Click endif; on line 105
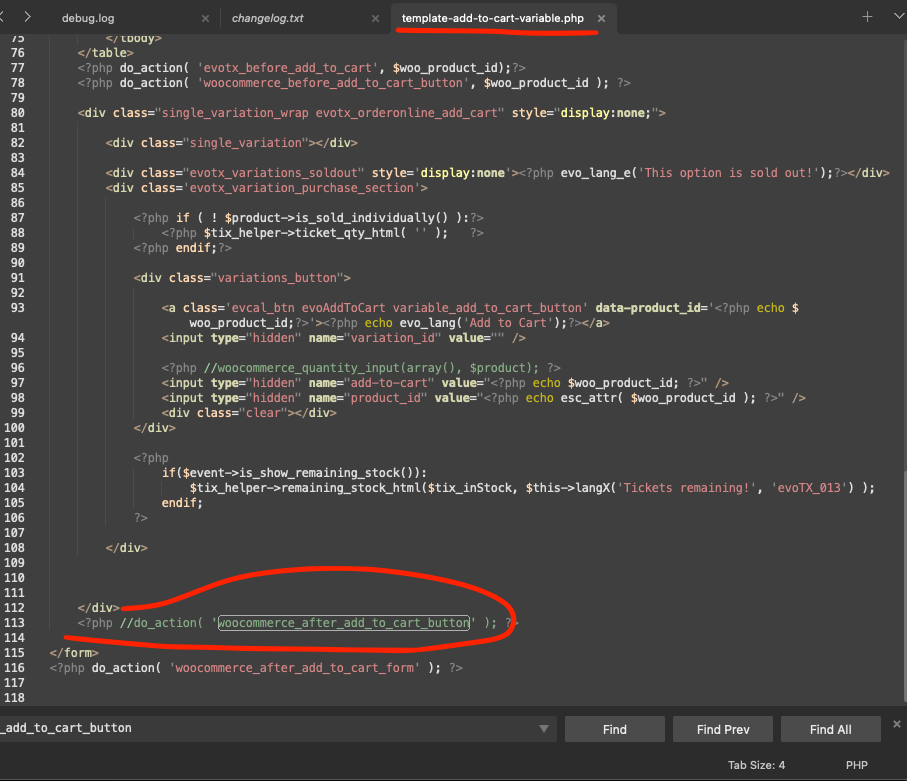907x781 pixels. [x=182, y=503]
